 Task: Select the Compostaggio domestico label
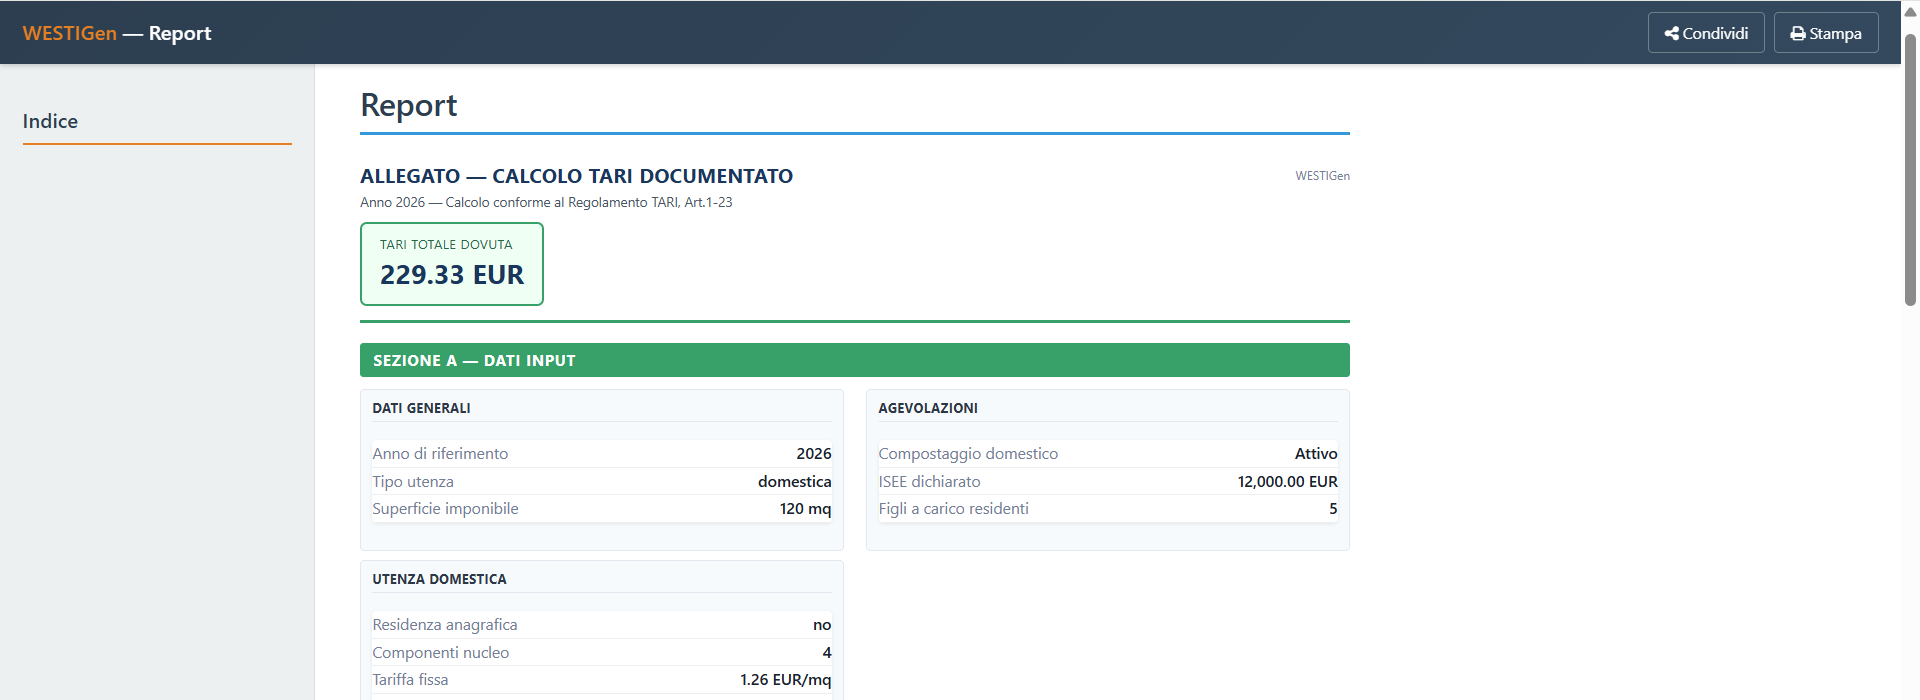pyautogui.click(x=968, y=454)
